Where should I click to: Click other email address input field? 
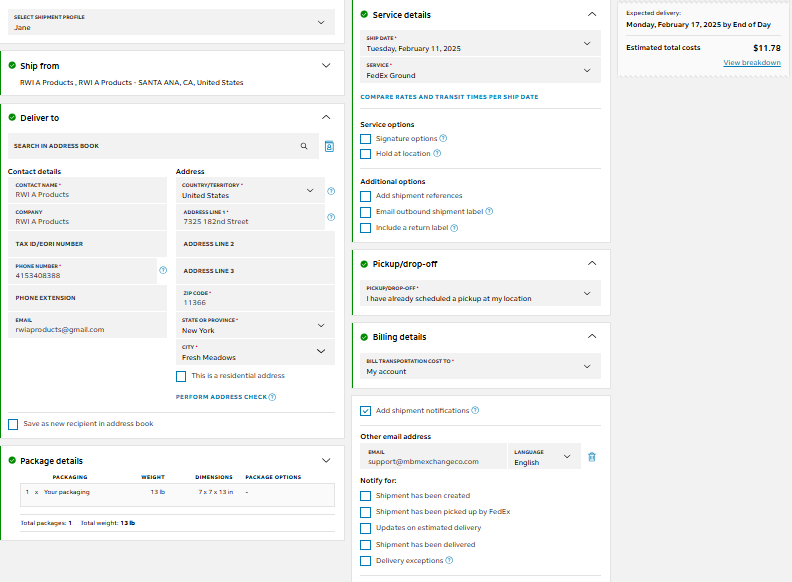[433, 457]
